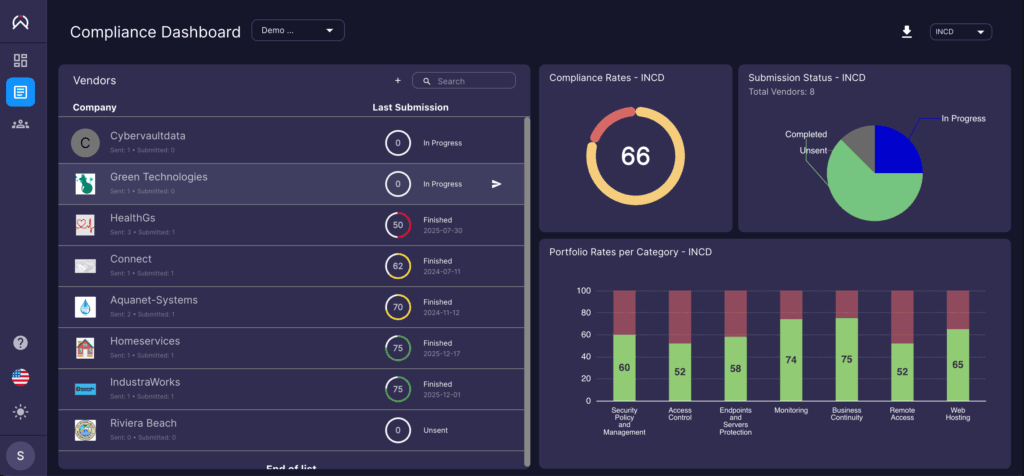
Task: Open the Green Technologies vendor name
Action: tap(159, 177)
